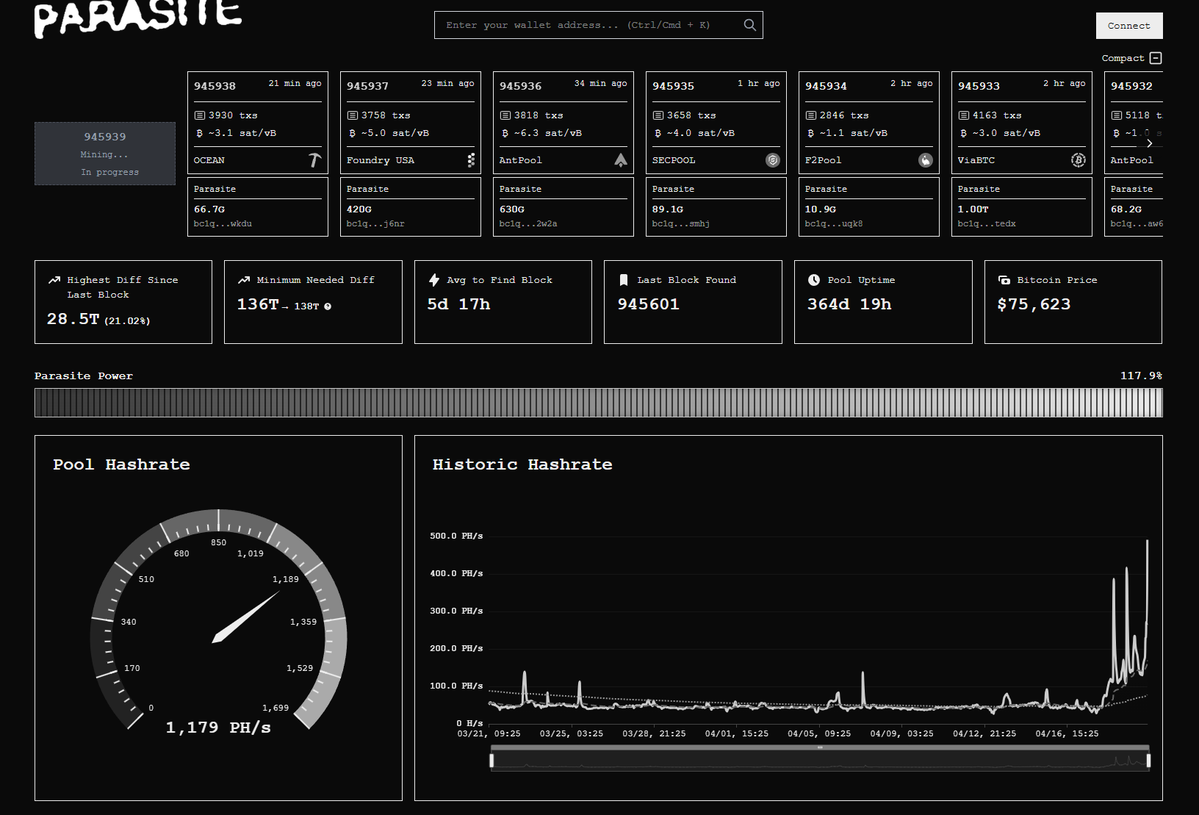Open Parasite 66.7G share card
The height and width of the screenshot is (815, 1199).
click(258, 206)
